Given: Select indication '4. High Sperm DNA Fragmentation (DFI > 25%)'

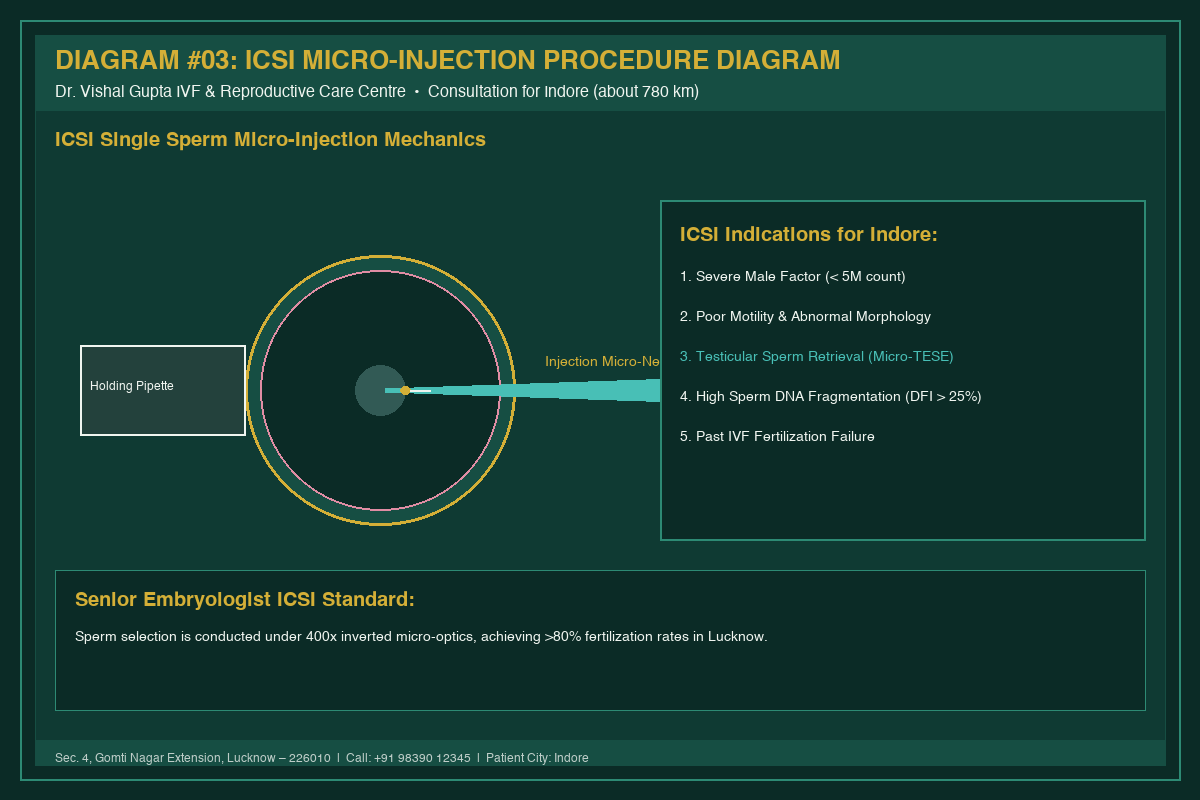Looking at the screenshot, I should tap(830, 396).
